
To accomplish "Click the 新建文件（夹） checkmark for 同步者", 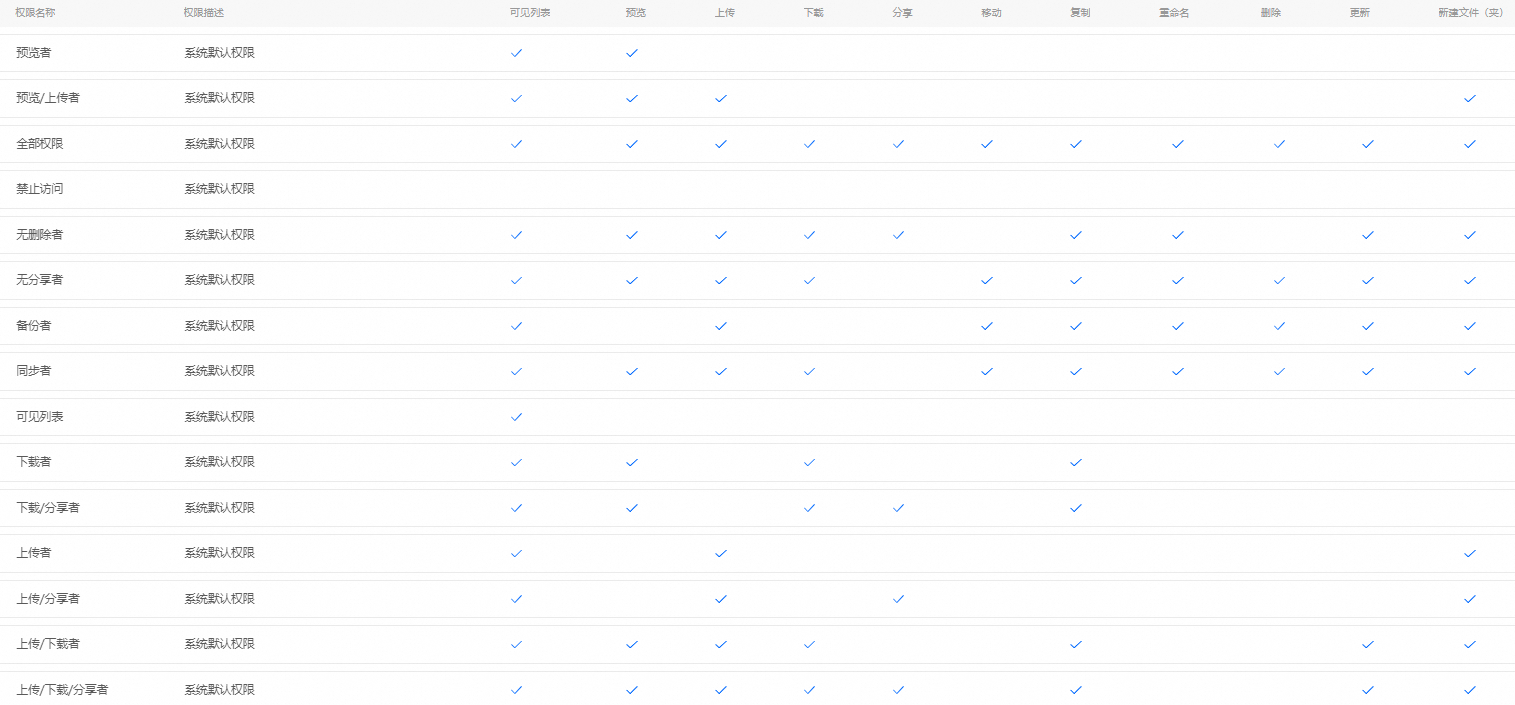I will (x=1470, y=371).
